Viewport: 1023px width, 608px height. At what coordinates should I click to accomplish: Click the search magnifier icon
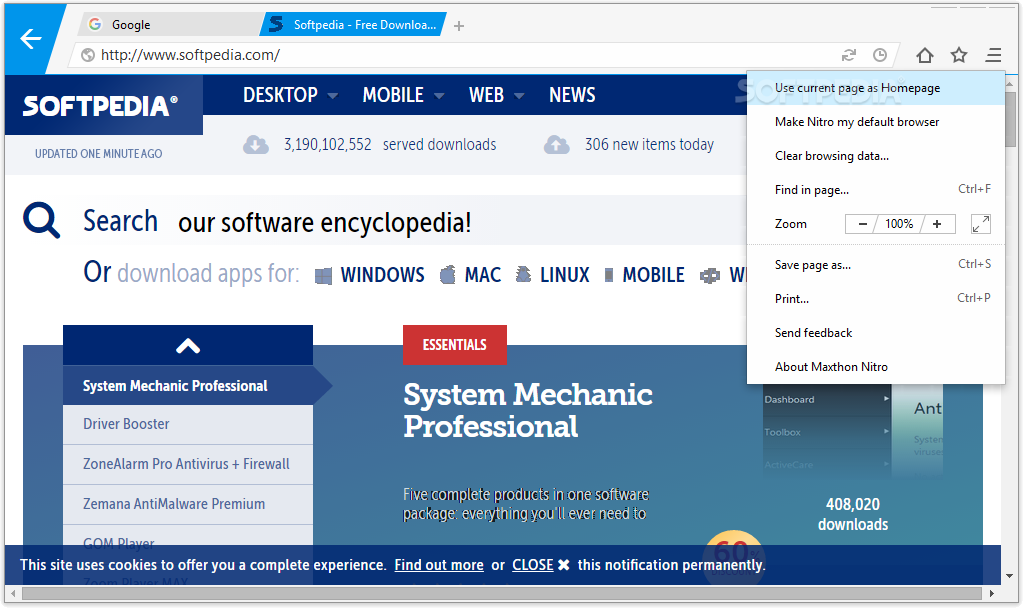click(41, 220)
